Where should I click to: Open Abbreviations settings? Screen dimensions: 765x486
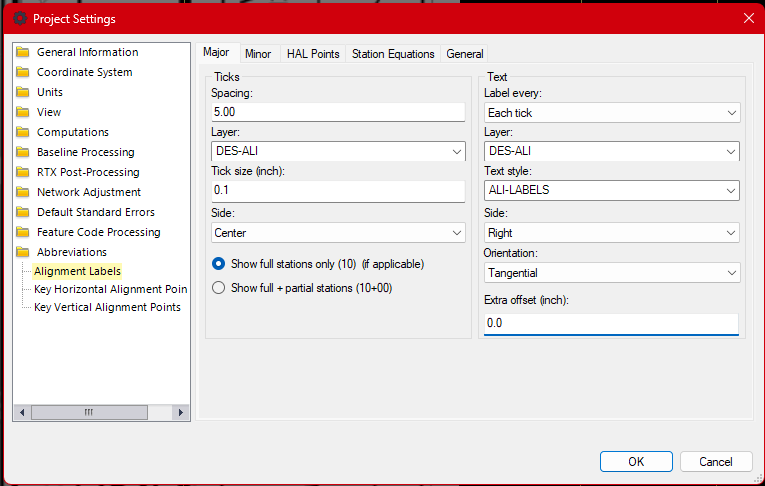tap(72, 252)
